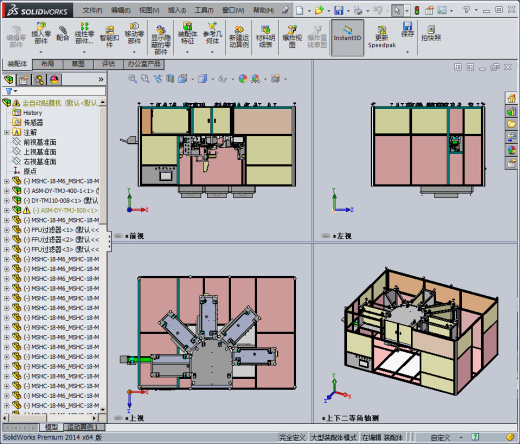Open Design Library in the task pane

(x=511, y=111)
